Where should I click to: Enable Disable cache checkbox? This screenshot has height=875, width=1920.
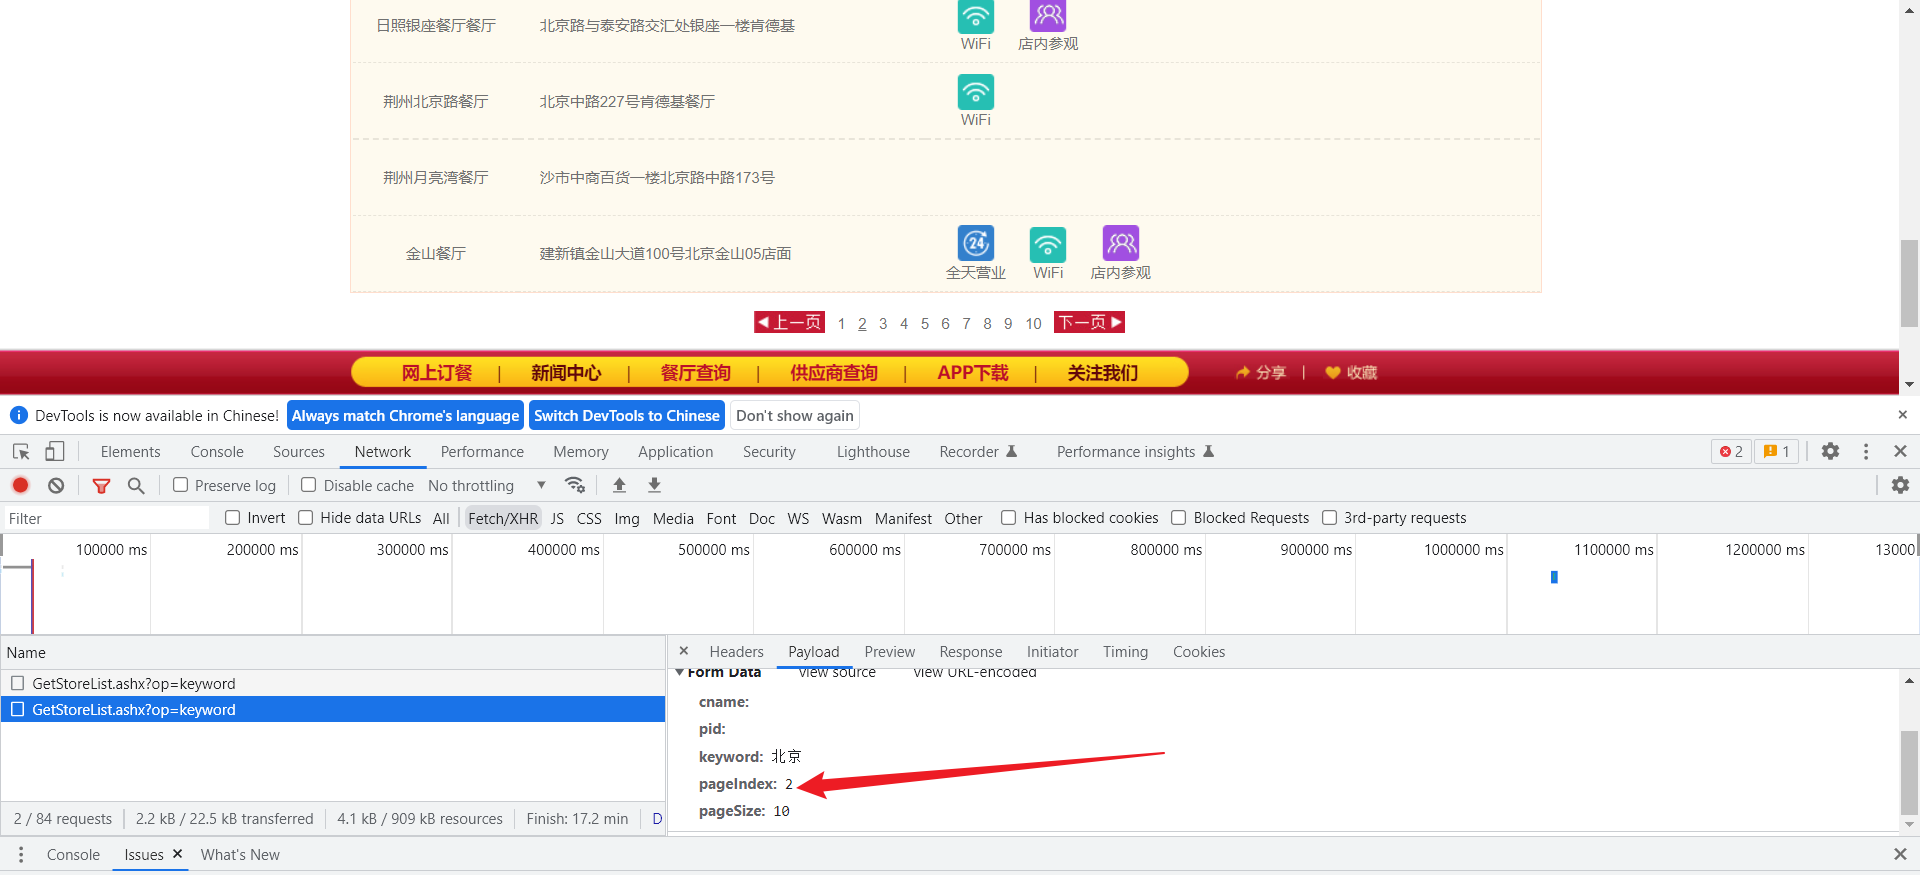pos(309,485)
